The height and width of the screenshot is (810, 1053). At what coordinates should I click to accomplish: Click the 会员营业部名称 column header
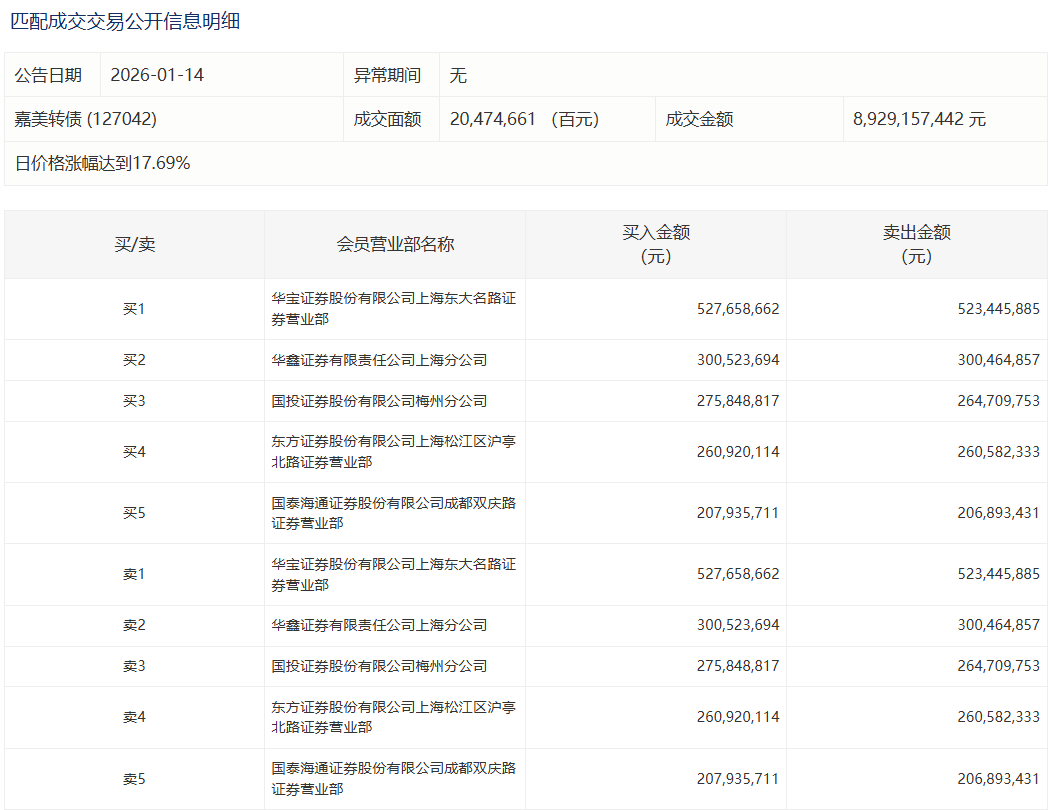click(395, 244)
